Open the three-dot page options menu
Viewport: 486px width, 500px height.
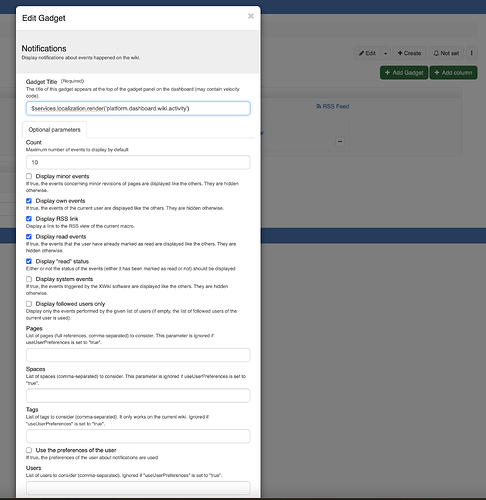click(x=471, y=53)
